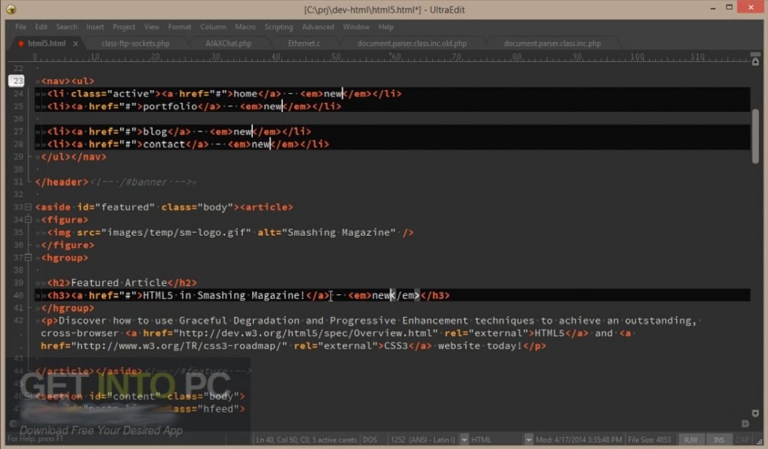The image size is (768, 449).
Task: Click '1252 (ANSI - Latin I)' encoding field
Action: pyautogui.click(x=423, y=440)
